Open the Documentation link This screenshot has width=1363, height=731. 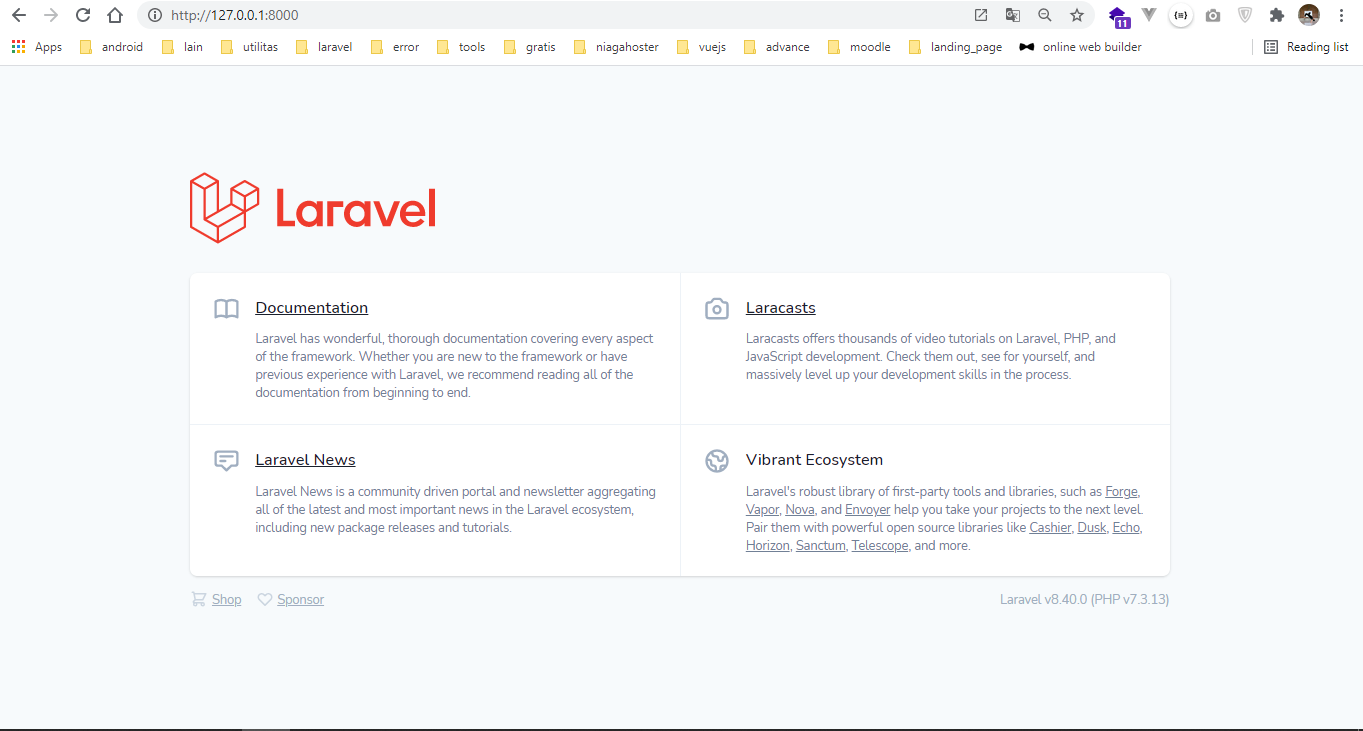[311, 308]
